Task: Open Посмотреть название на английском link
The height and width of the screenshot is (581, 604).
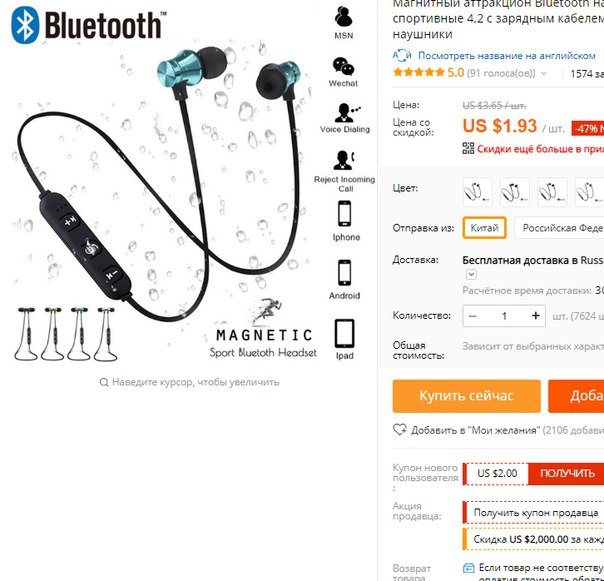Action: [507, 56]
